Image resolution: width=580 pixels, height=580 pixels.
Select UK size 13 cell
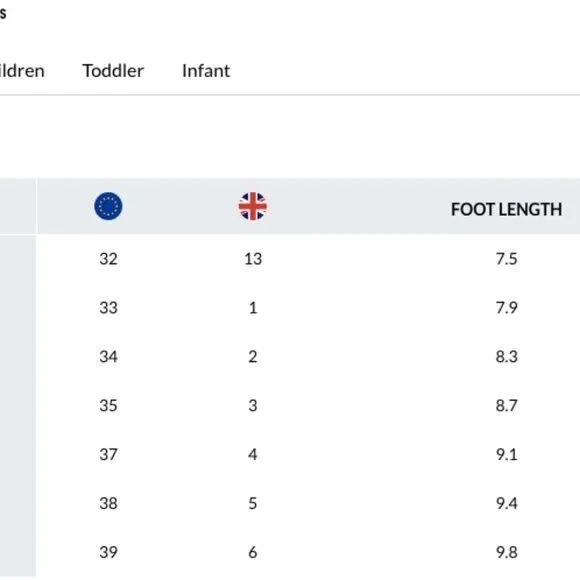coord(253,259)
